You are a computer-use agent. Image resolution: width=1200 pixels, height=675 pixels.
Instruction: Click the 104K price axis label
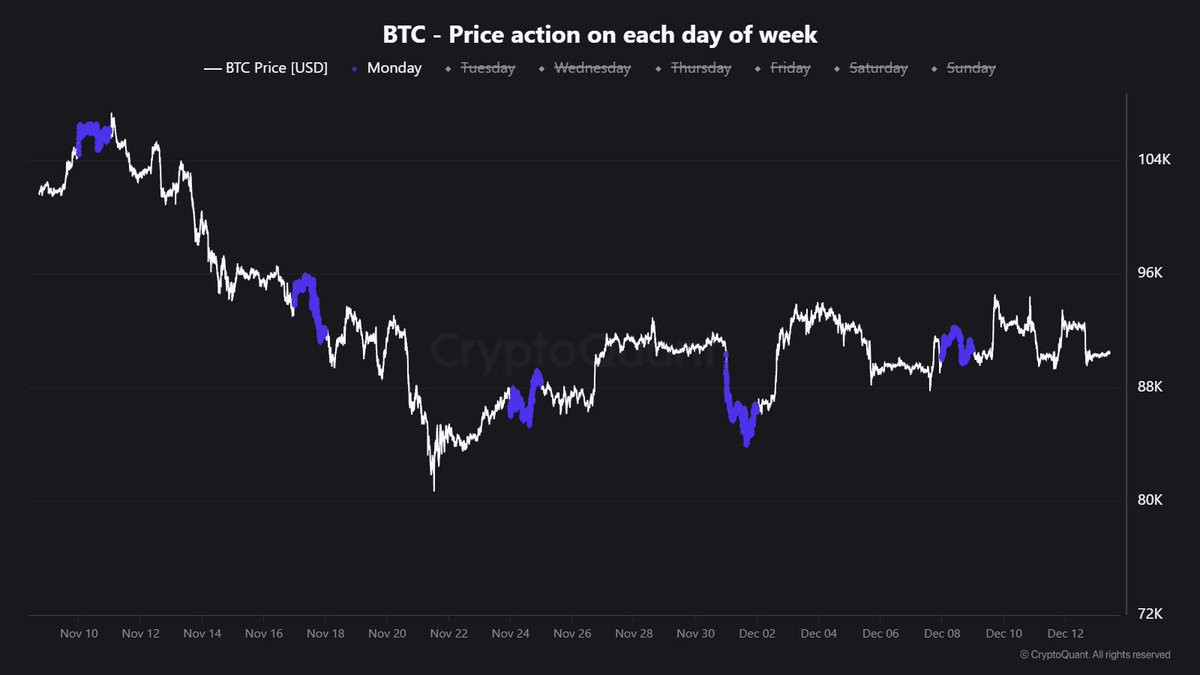coord(1153,160)
